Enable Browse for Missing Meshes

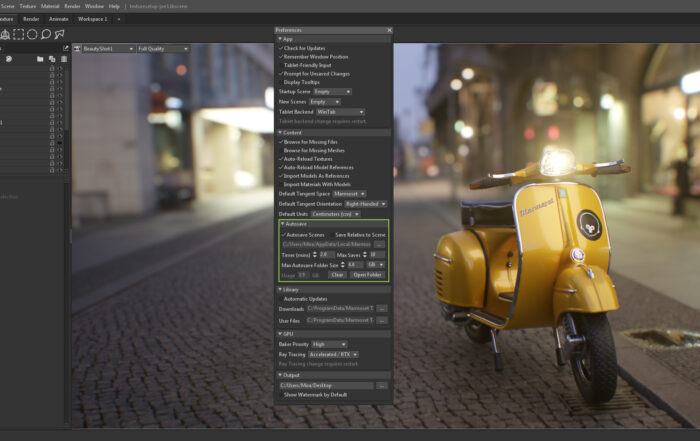click(281, 150)
